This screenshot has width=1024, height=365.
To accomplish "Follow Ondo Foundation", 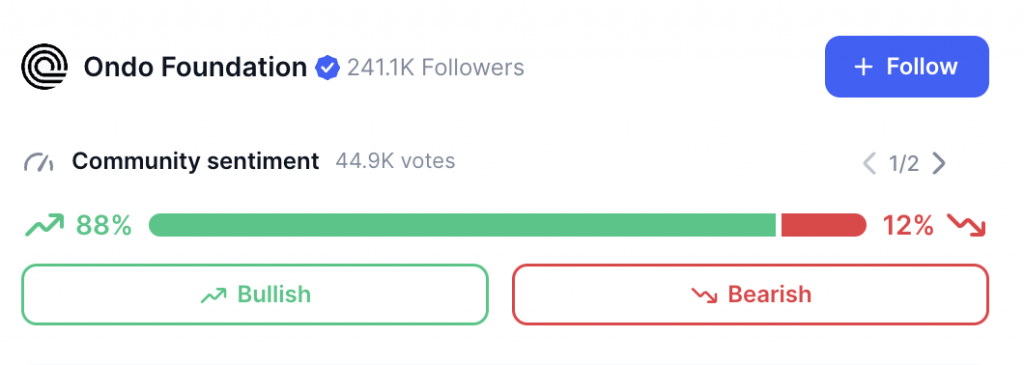I will 906,67.
